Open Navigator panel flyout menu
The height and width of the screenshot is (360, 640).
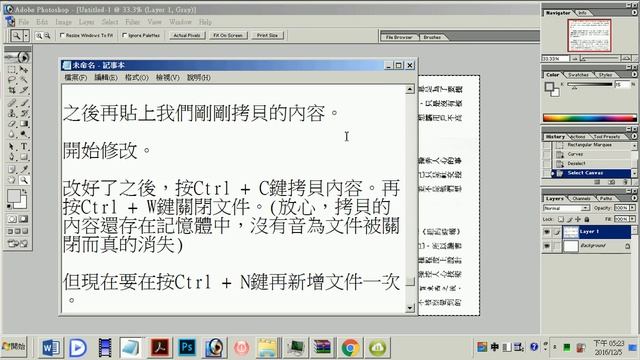634,13
